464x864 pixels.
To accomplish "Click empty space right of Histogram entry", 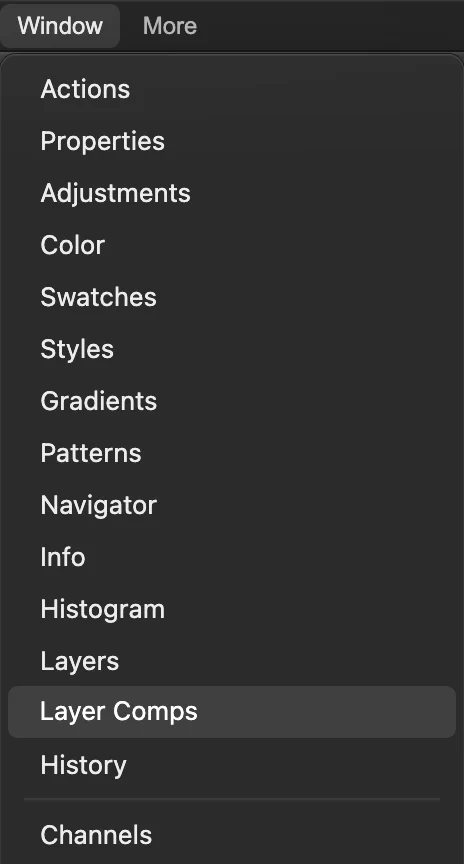I will pos(309,609).
